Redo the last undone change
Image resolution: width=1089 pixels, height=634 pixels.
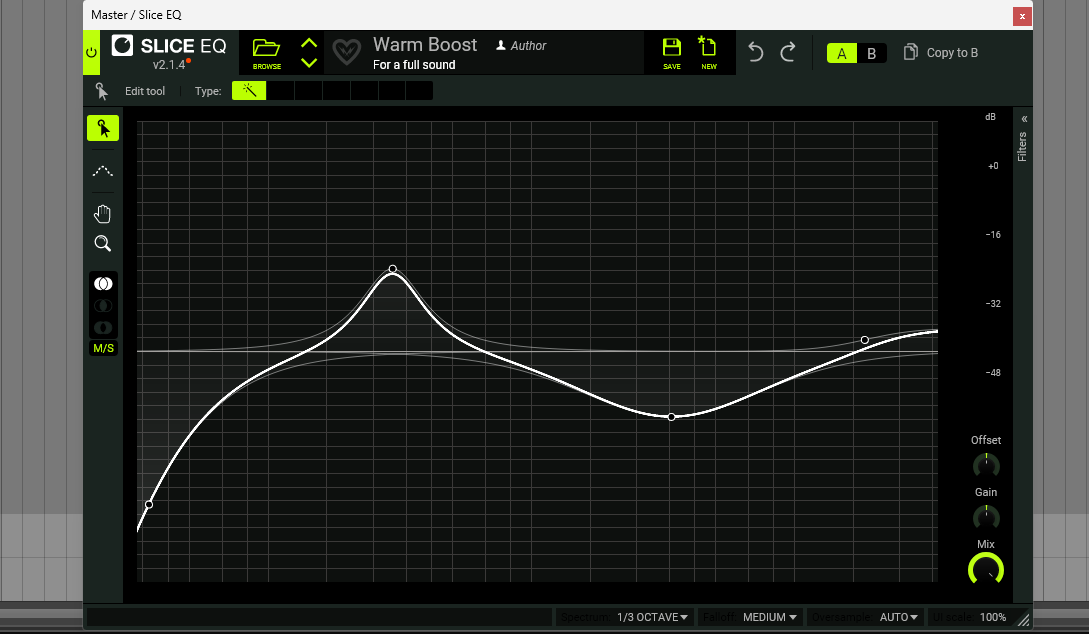point(788,52)
